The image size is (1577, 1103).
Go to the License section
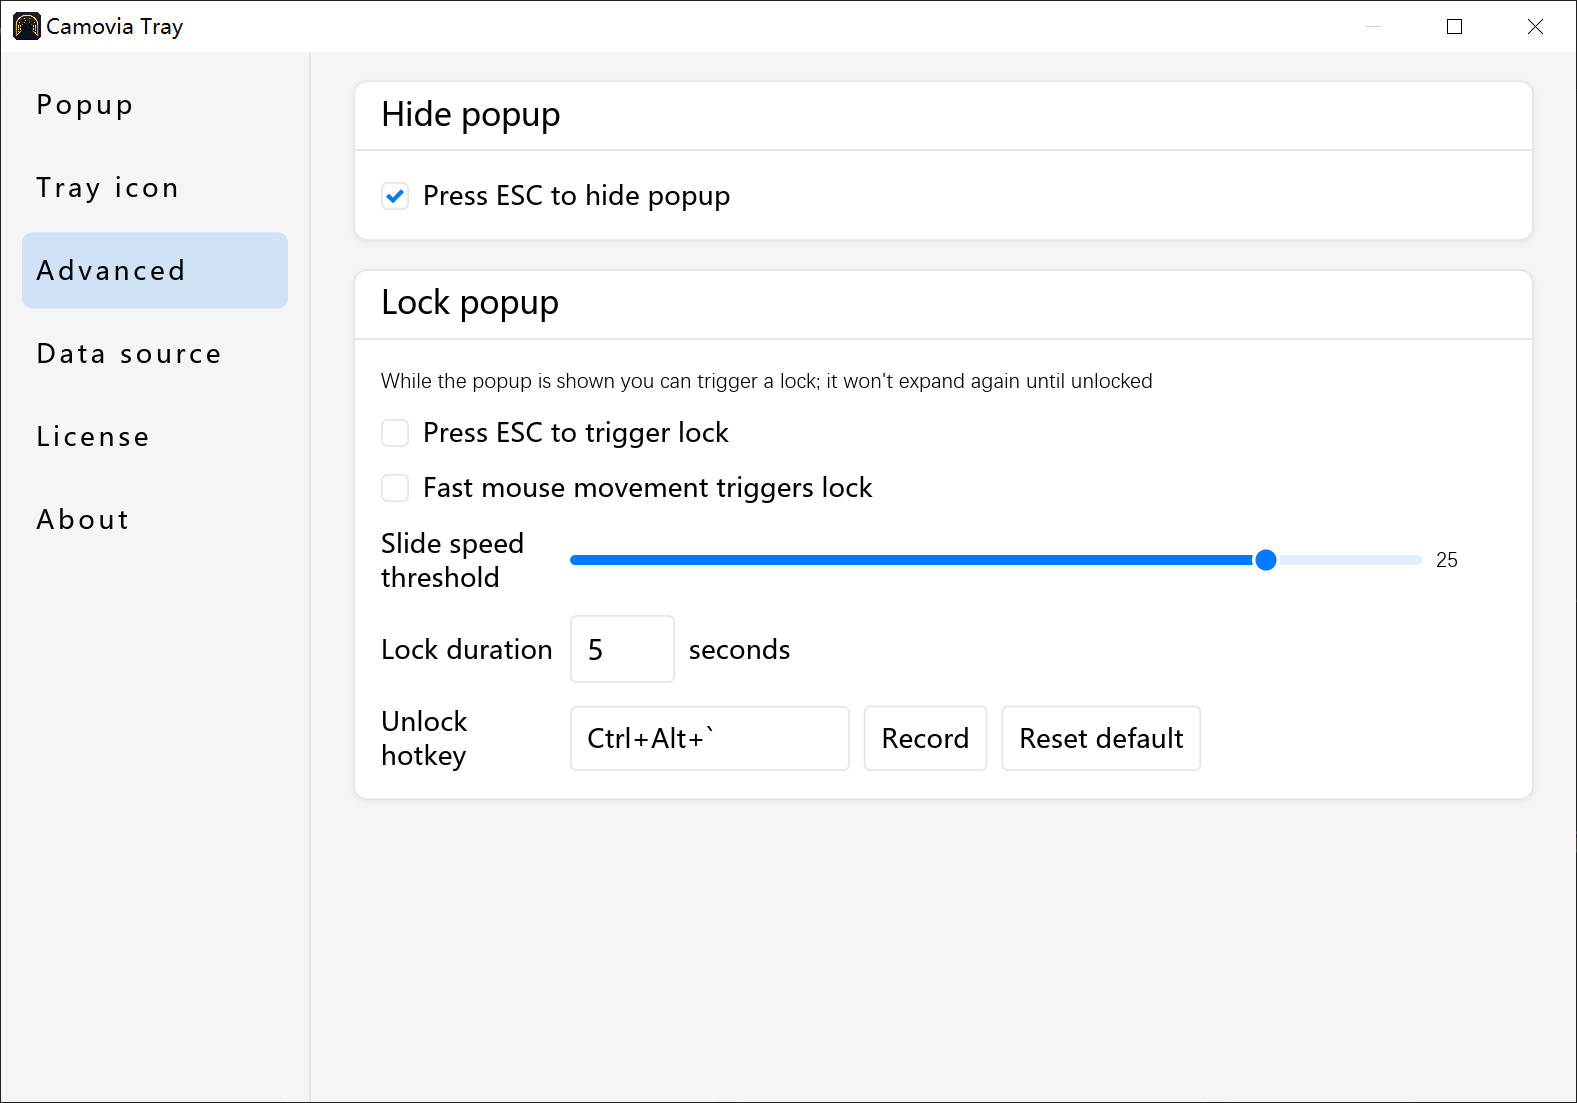pyautogui.click(x=155, y=437)
